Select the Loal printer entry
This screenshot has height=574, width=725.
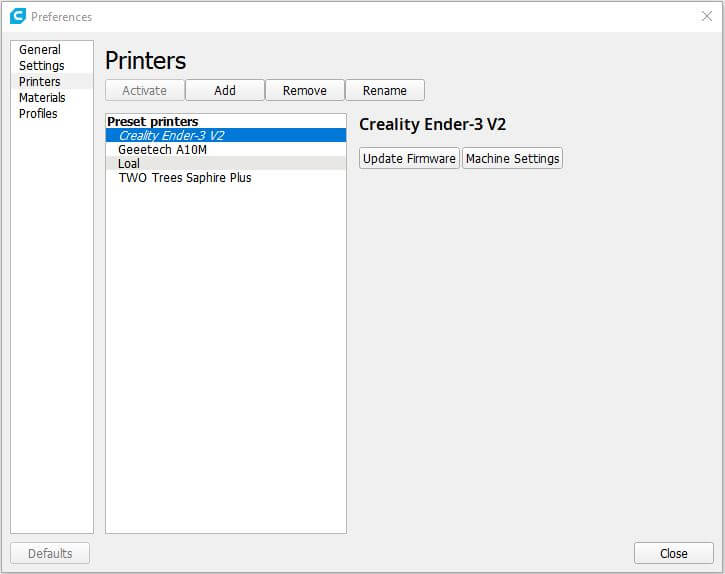tap(129, 163)
